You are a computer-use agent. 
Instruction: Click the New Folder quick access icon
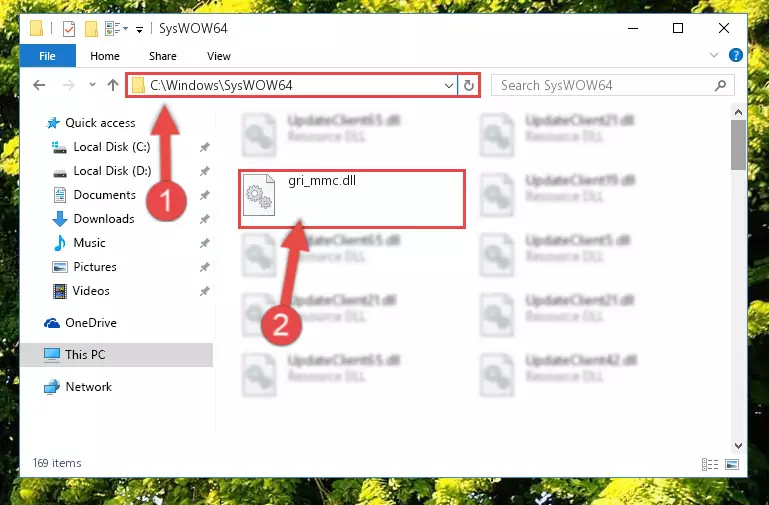tap(91, 29)
